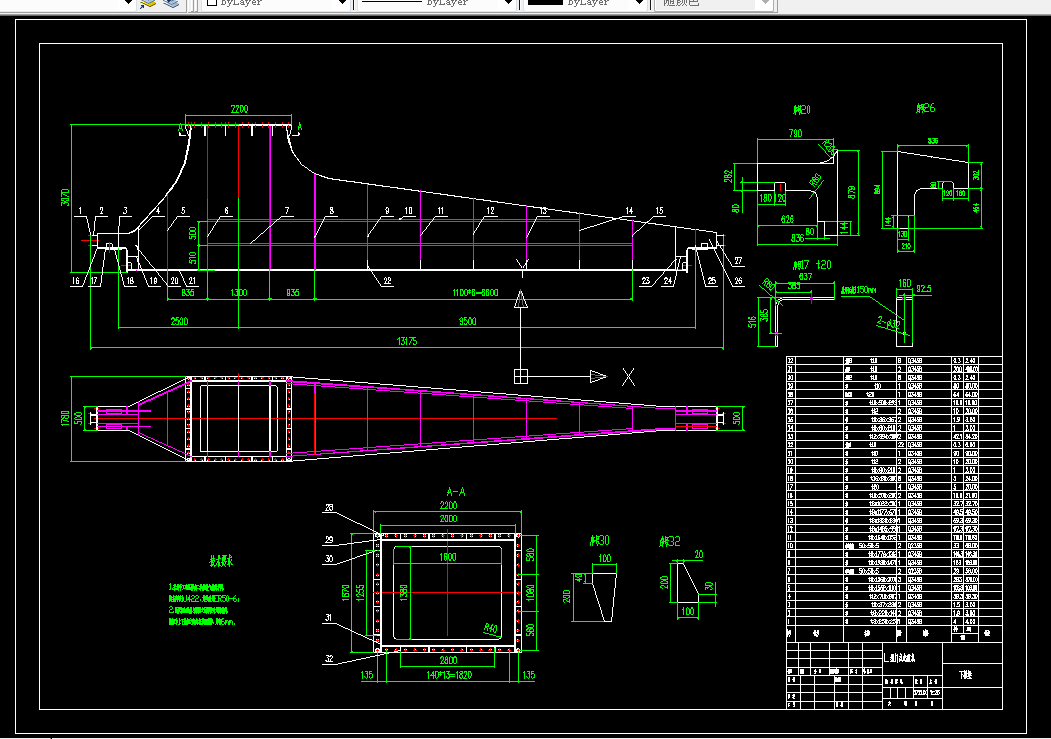Select the 3070 height dimension
Viewport: 1051px width, 739px height.
point(65,197)
